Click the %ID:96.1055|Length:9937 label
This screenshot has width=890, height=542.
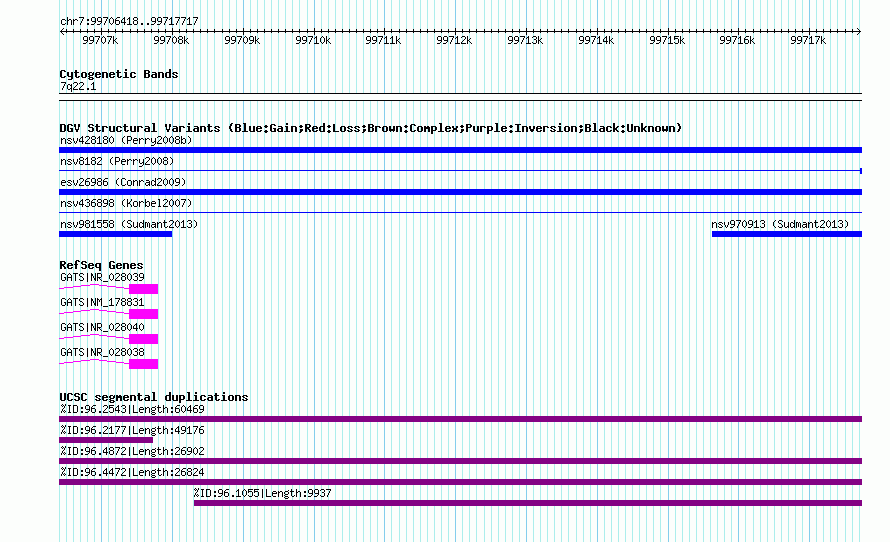click(262, 493)
